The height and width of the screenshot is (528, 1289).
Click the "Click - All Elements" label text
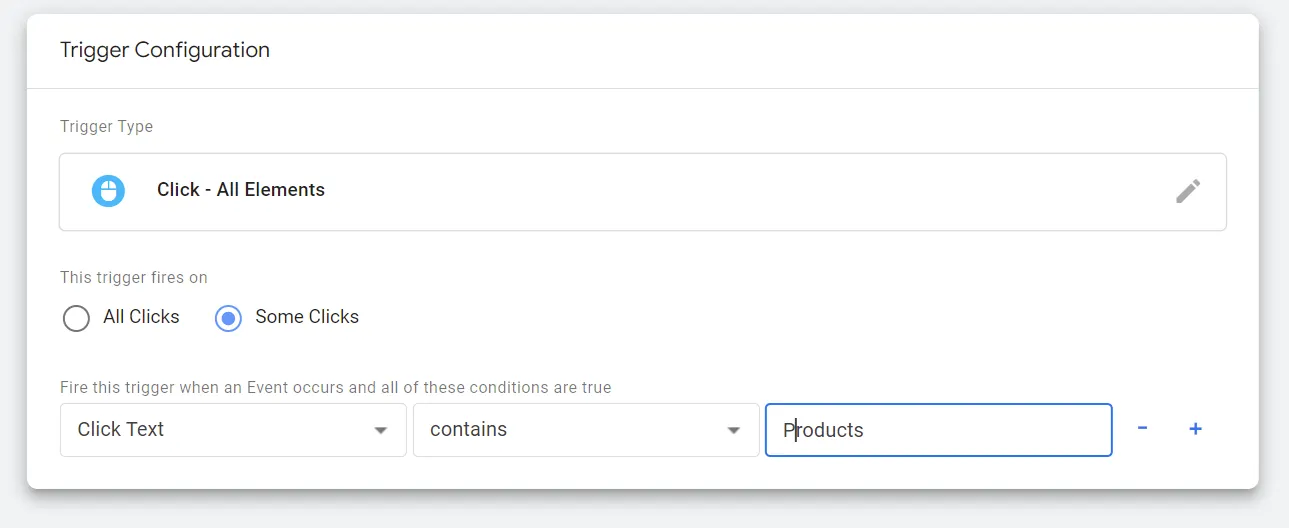[240, 190]
